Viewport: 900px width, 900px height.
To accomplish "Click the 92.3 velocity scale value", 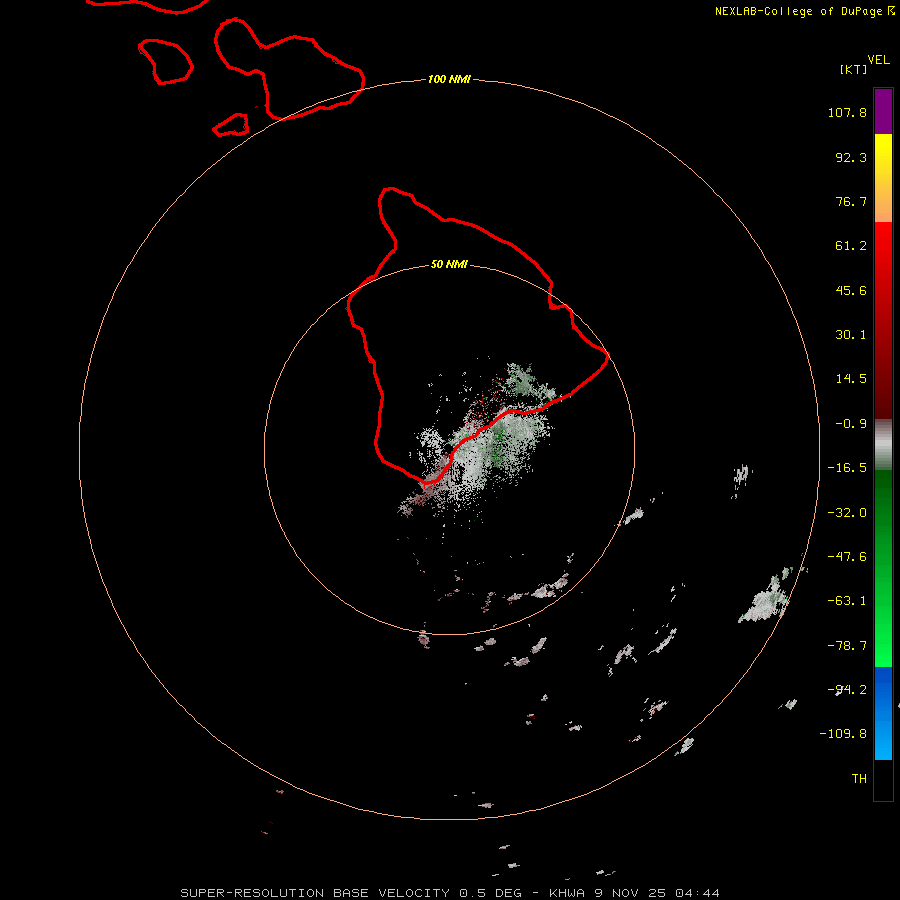I will pyautogui.click(x=851, y=157).
